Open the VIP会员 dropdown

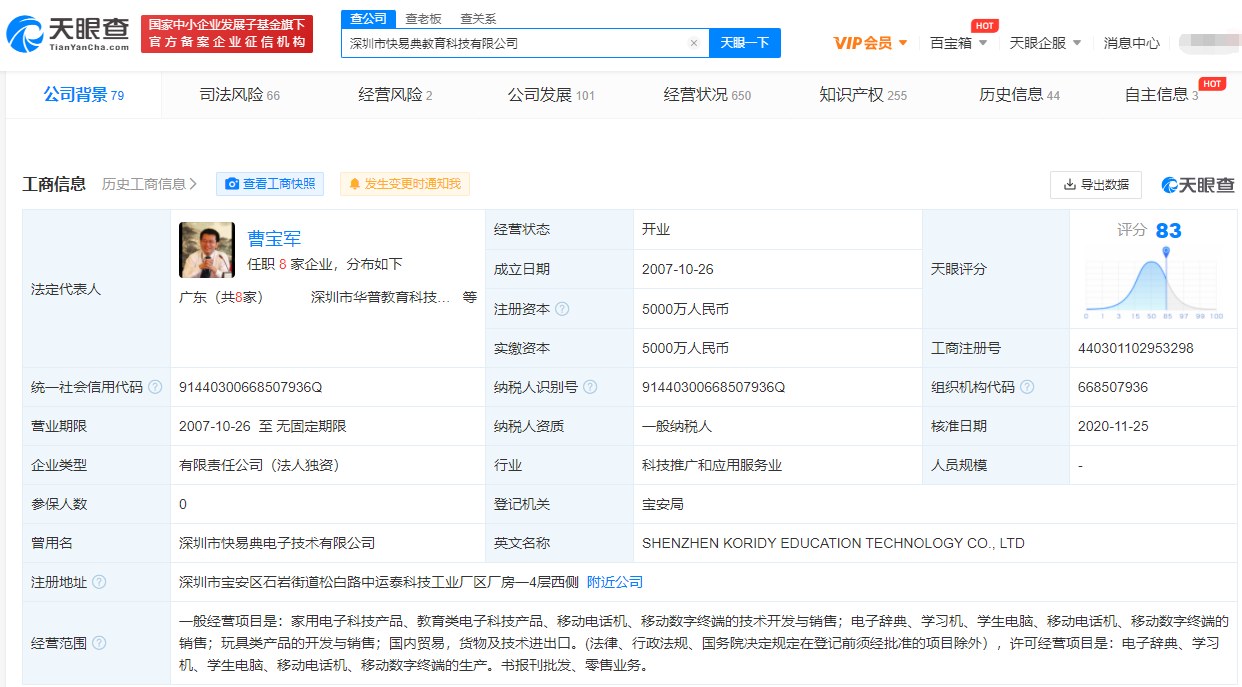pos(870,43)
